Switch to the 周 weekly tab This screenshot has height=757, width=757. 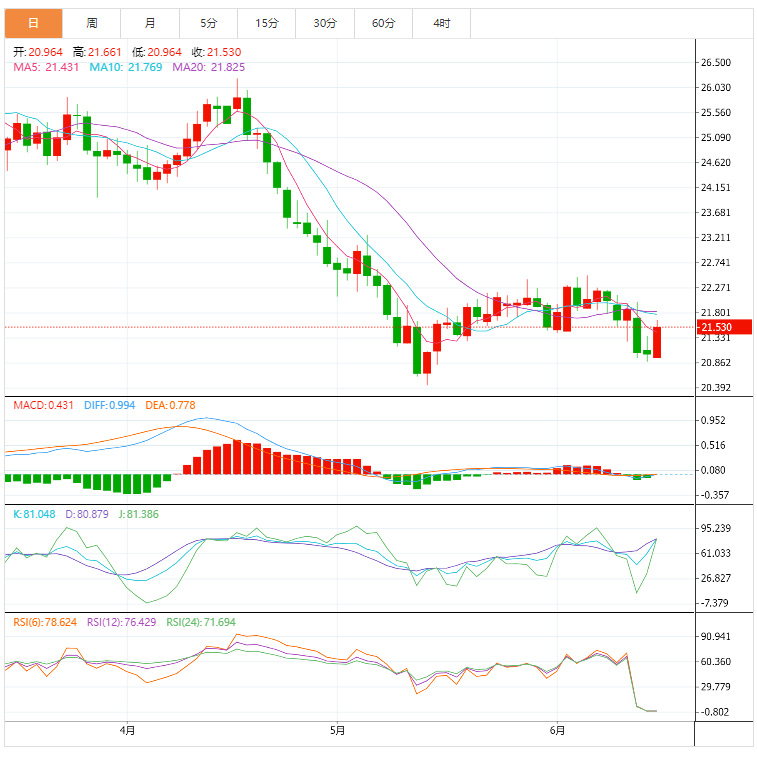point(92,23)
